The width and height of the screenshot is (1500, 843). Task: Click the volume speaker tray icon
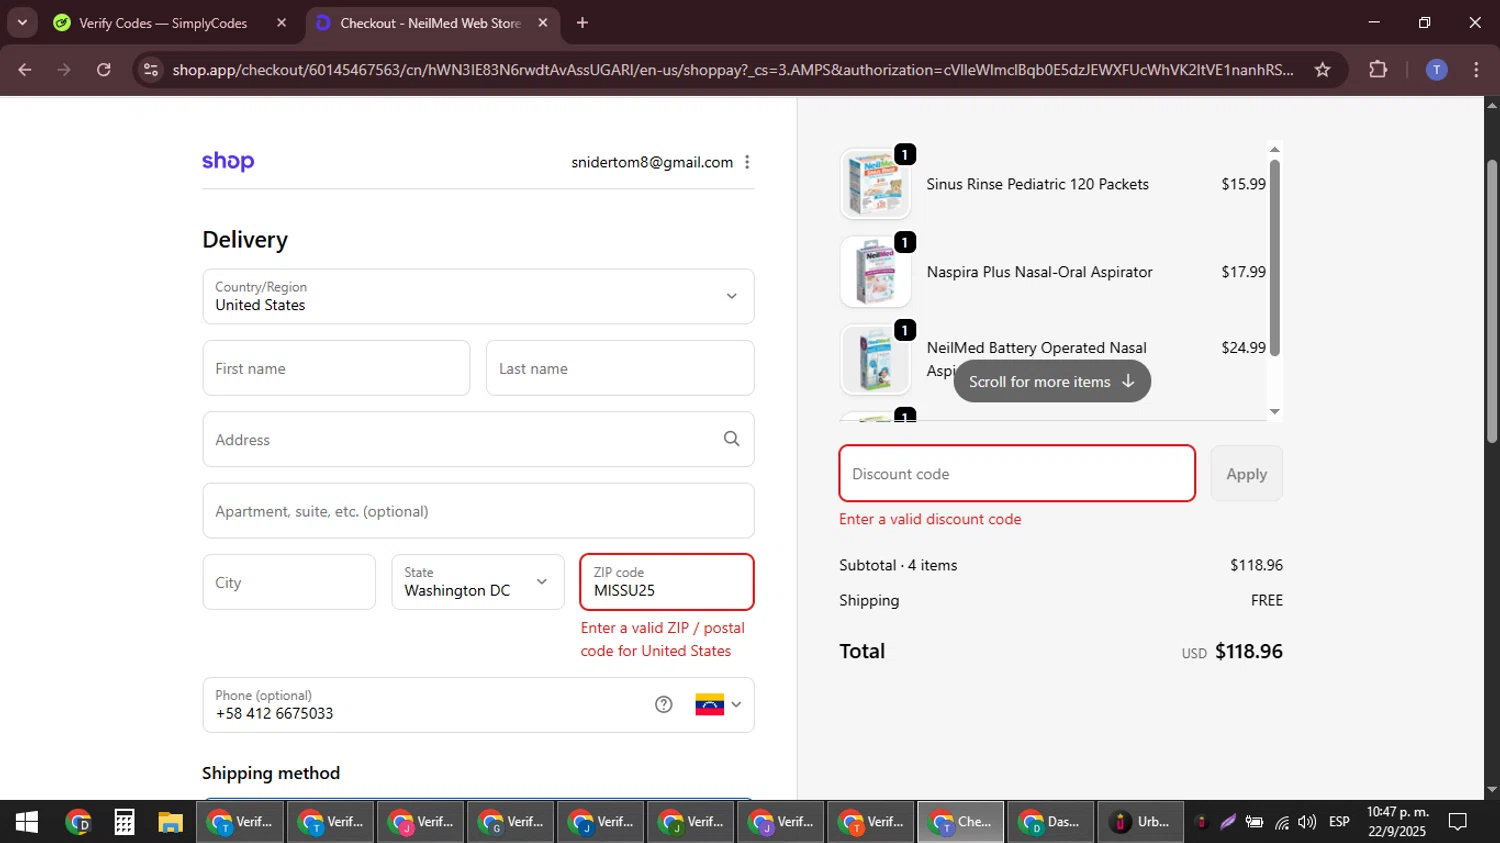[x=1307, y=822]
